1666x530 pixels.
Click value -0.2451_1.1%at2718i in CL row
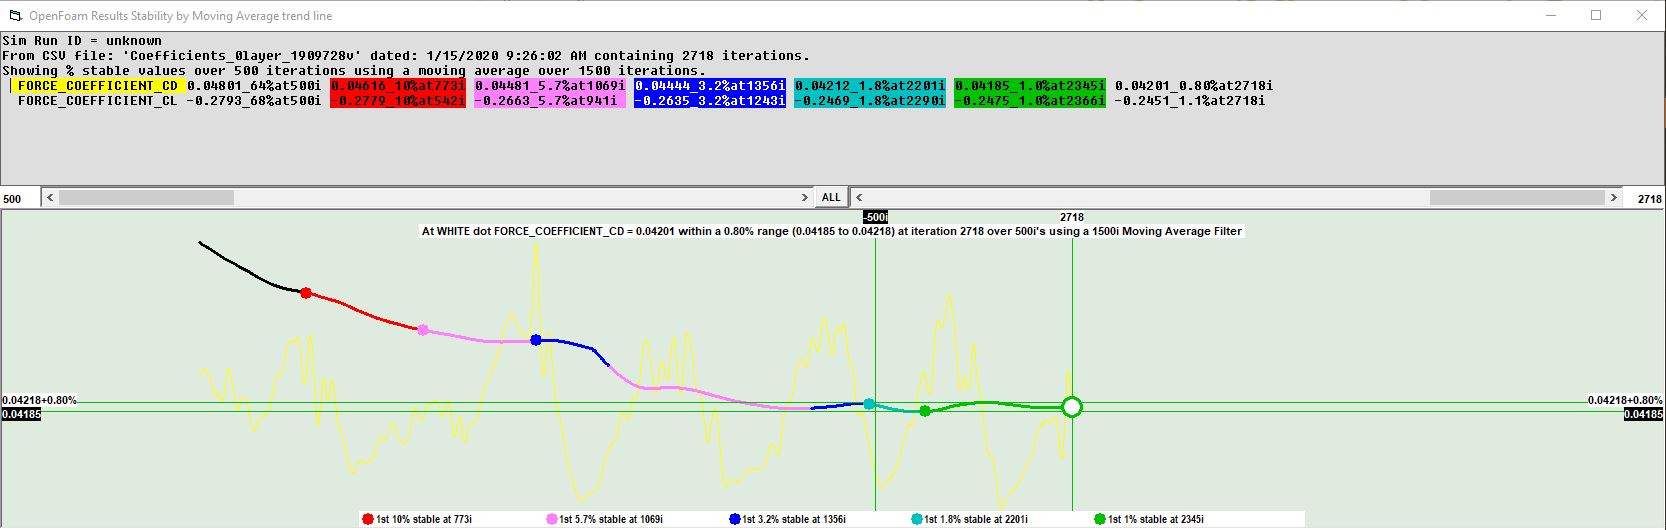(1190, 101)
